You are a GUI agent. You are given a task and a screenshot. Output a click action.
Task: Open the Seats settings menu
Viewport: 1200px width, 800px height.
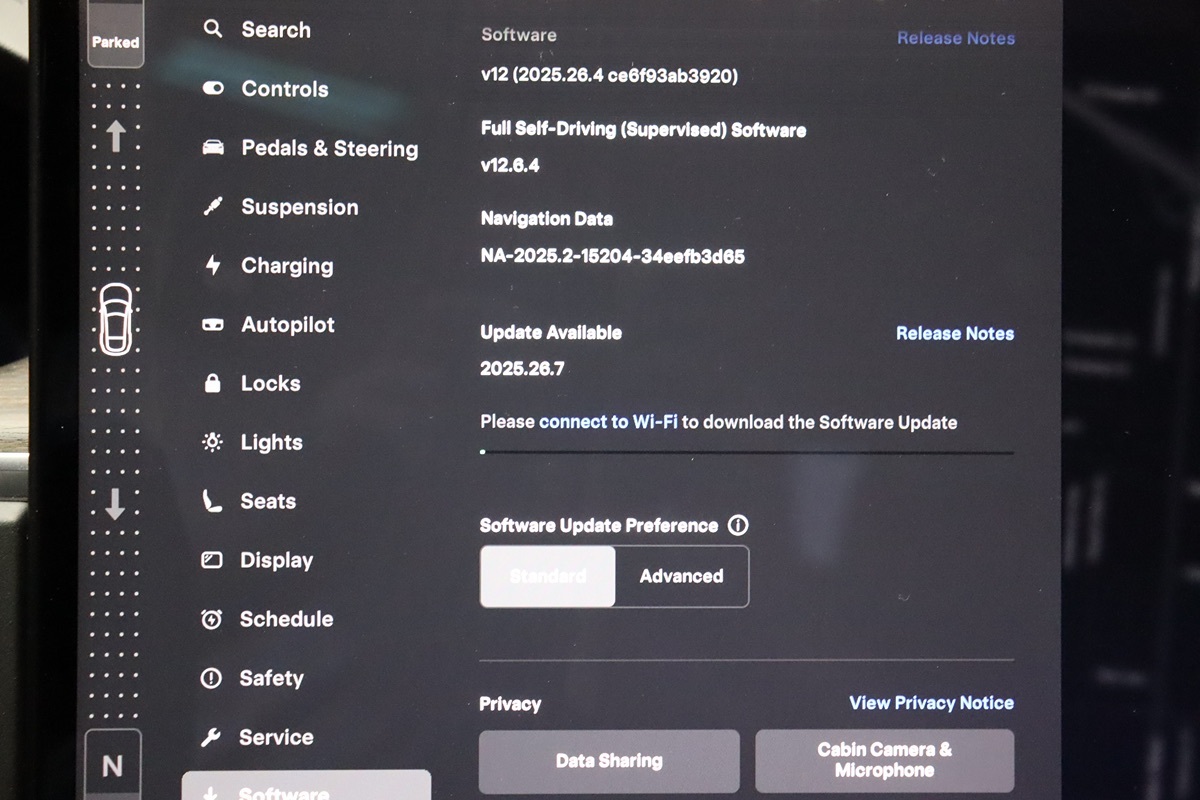(267, 501)
